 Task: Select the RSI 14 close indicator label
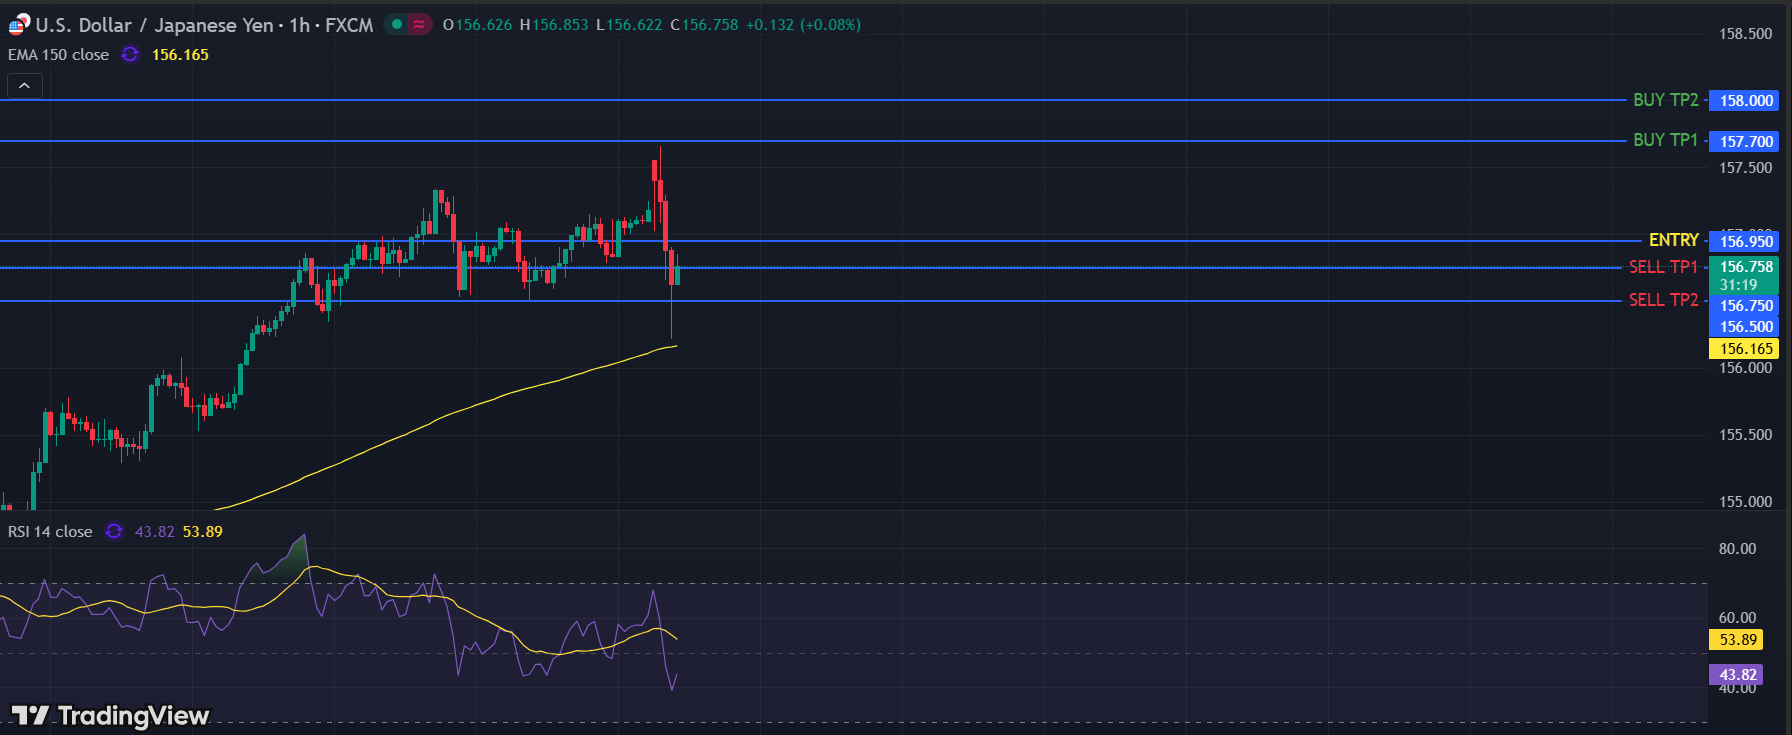coord(50,532)
